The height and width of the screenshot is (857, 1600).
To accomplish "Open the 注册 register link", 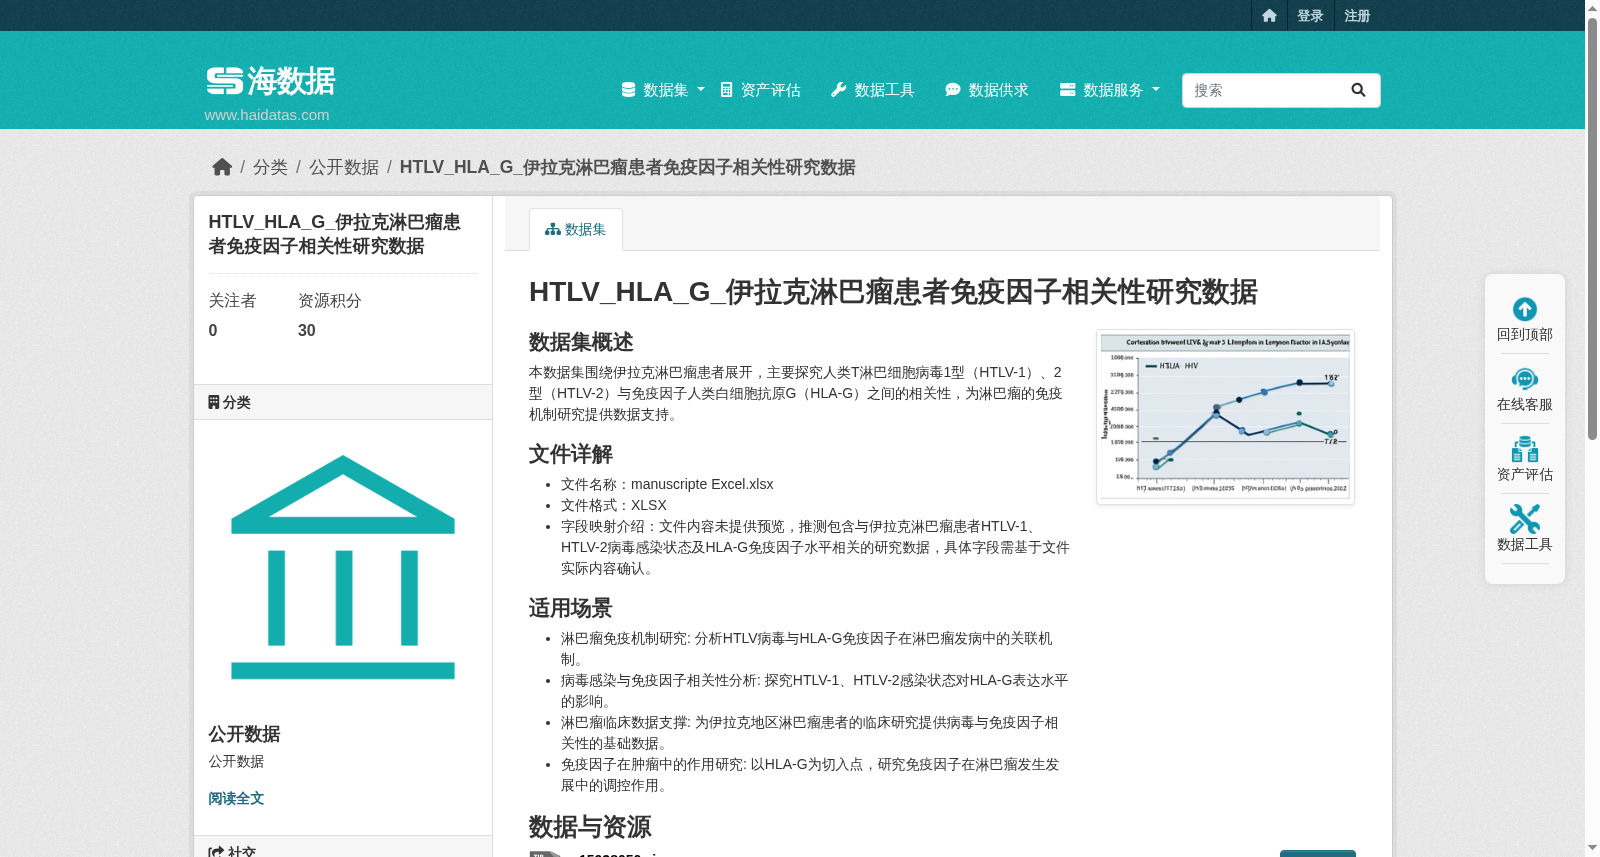I will coord(1357,15).
